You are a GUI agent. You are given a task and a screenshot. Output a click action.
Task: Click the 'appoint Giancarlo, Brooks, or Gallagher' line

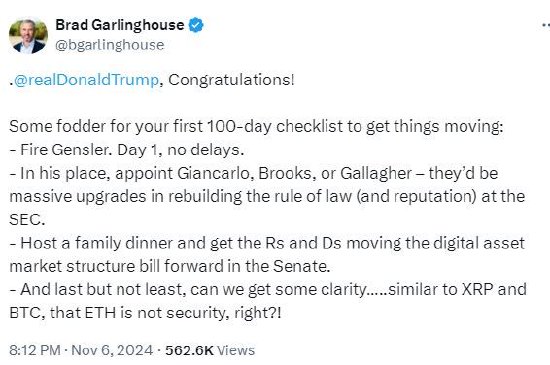pos(254,173)
